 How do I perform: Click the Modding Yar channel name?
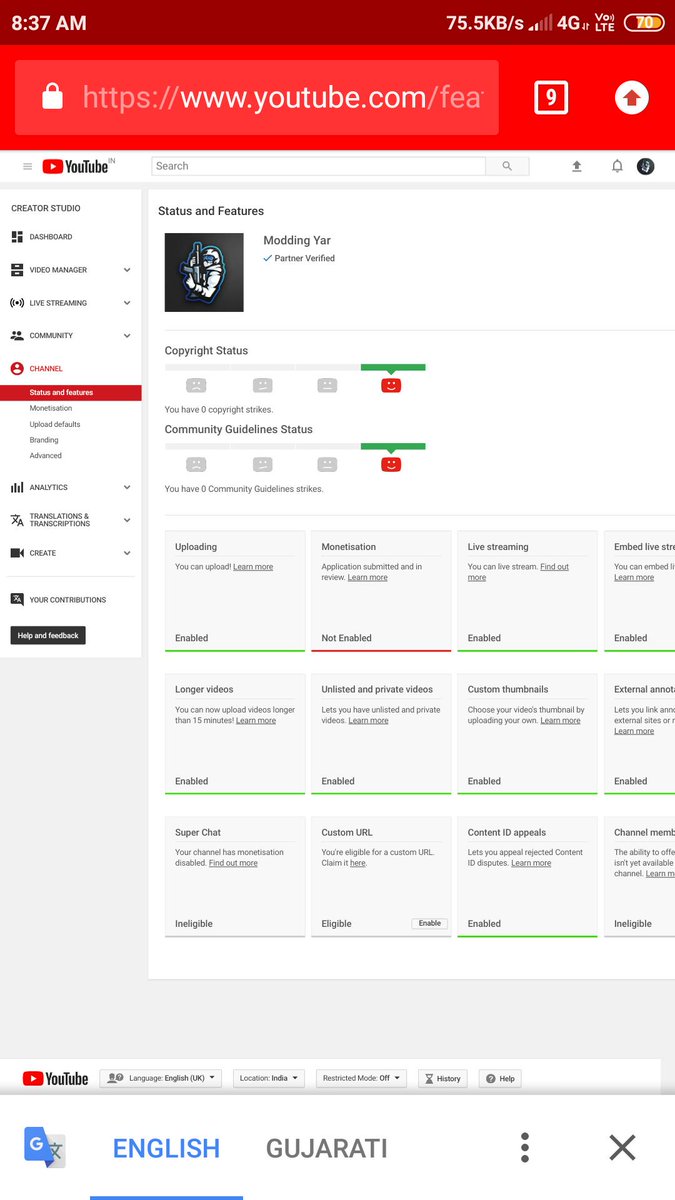pyautogui.click(x=297, y=240)
